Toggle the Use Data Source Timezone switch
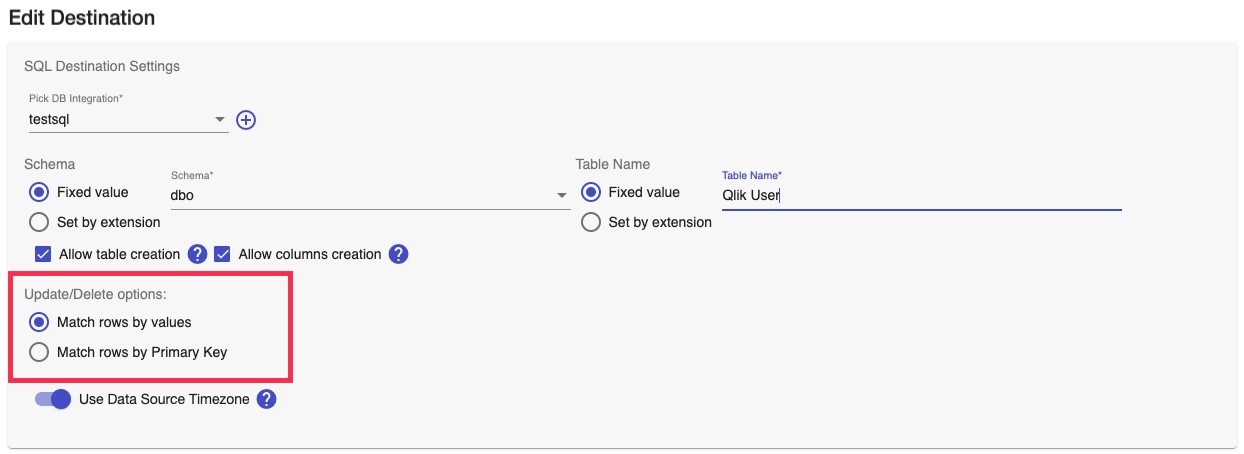This screenshot has height=454, width=1244. 53,400
